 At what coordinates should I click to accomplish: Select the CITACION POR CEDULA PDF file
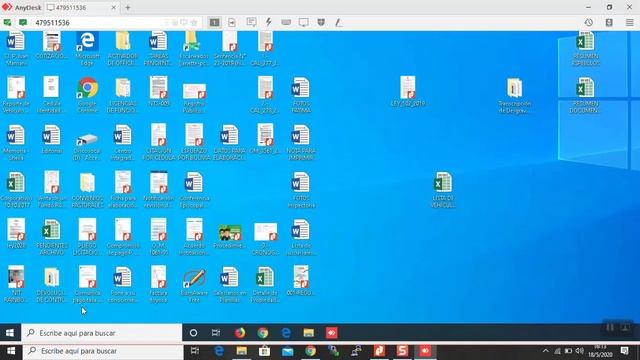tap(158, 142)
